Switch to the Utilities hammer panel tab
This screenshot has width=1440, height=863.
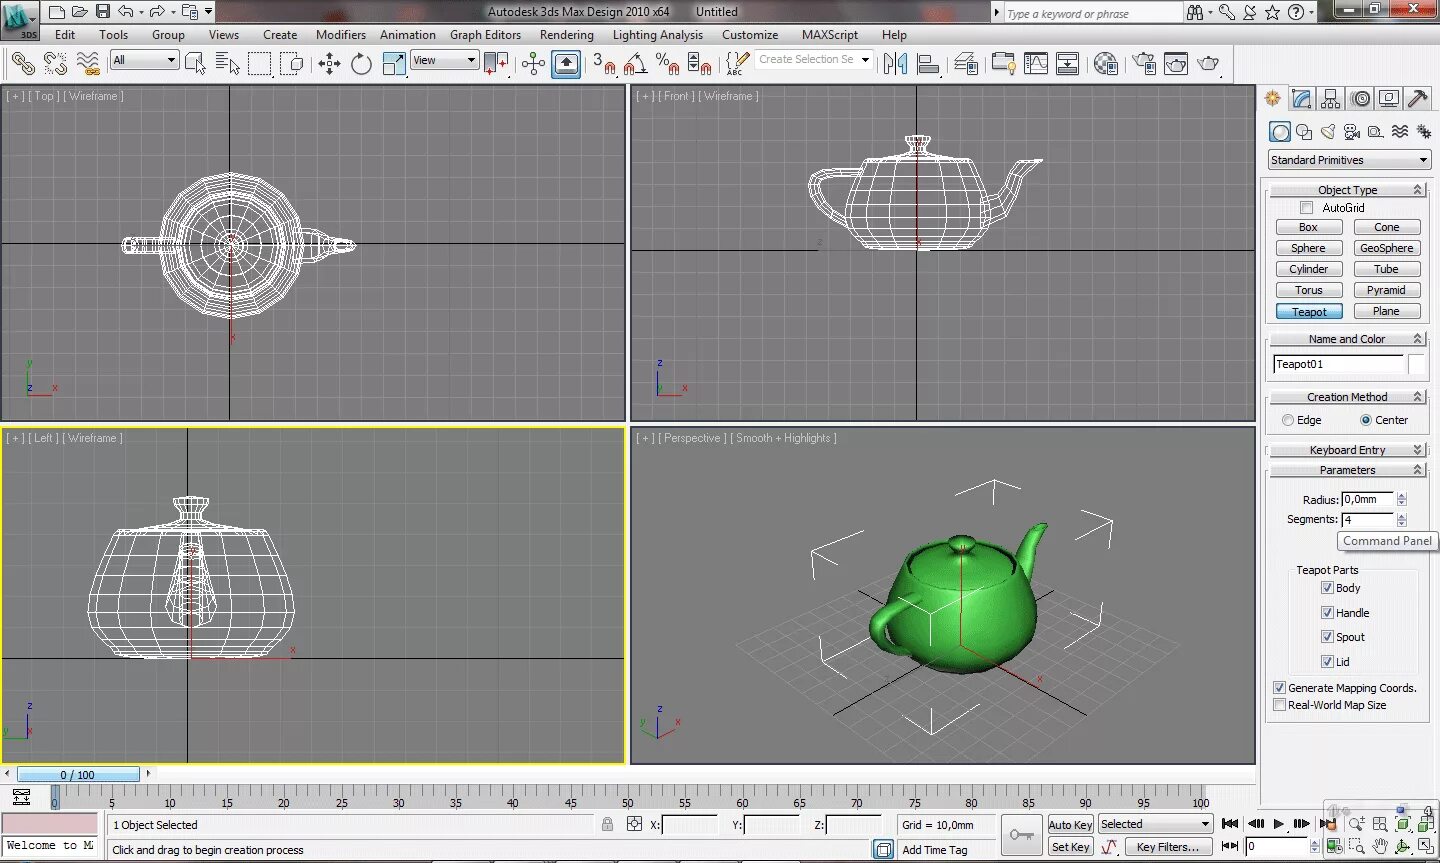(x=1417, y=98)
